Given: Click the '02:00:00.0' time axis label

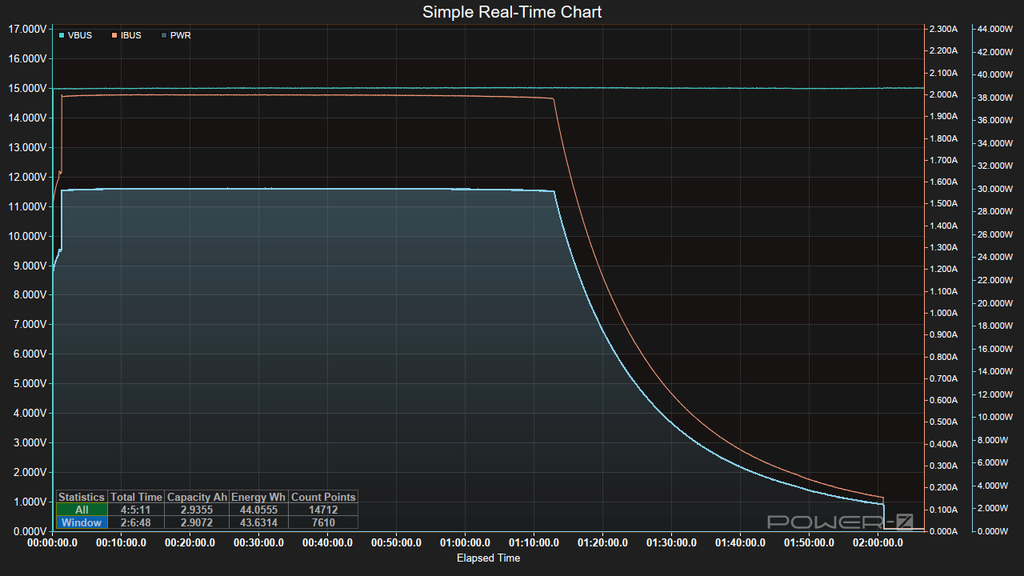Looking at the screenshot, I should pos(878,543).
